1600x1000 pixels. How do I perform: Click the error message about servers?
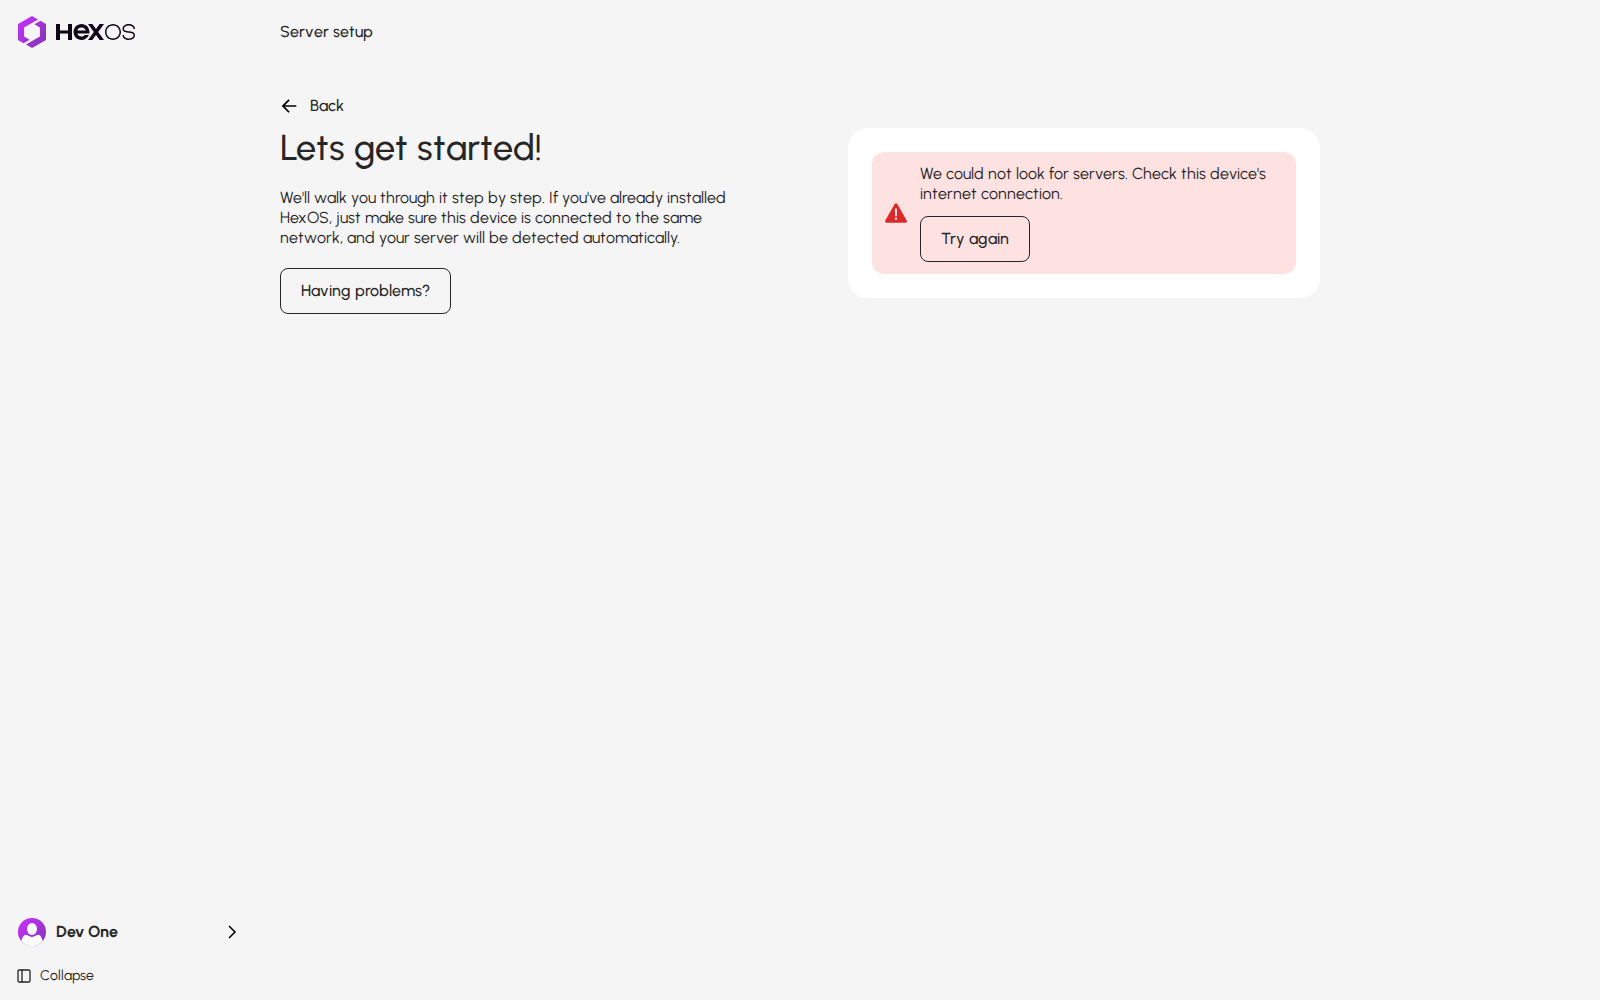click(x=1093, y=184)
